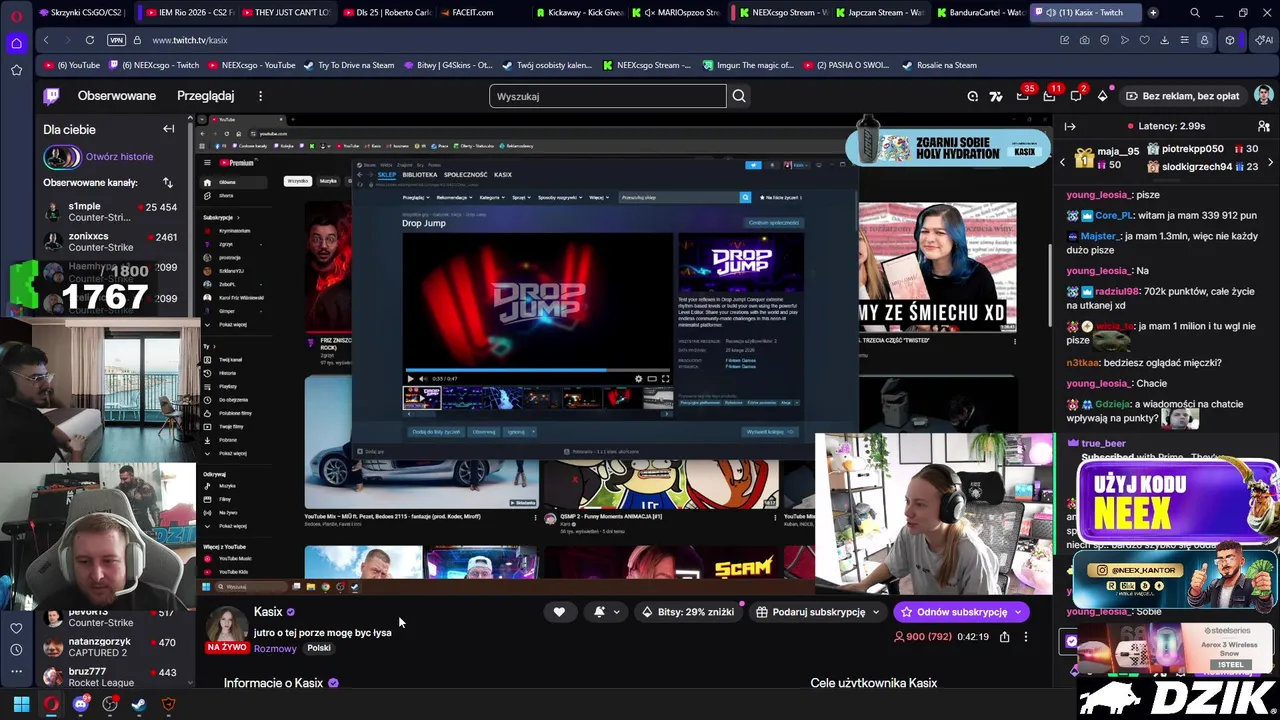Open the Rozmowy category link
Screen dimensions: 1280x720
click(x=275, y=648)
